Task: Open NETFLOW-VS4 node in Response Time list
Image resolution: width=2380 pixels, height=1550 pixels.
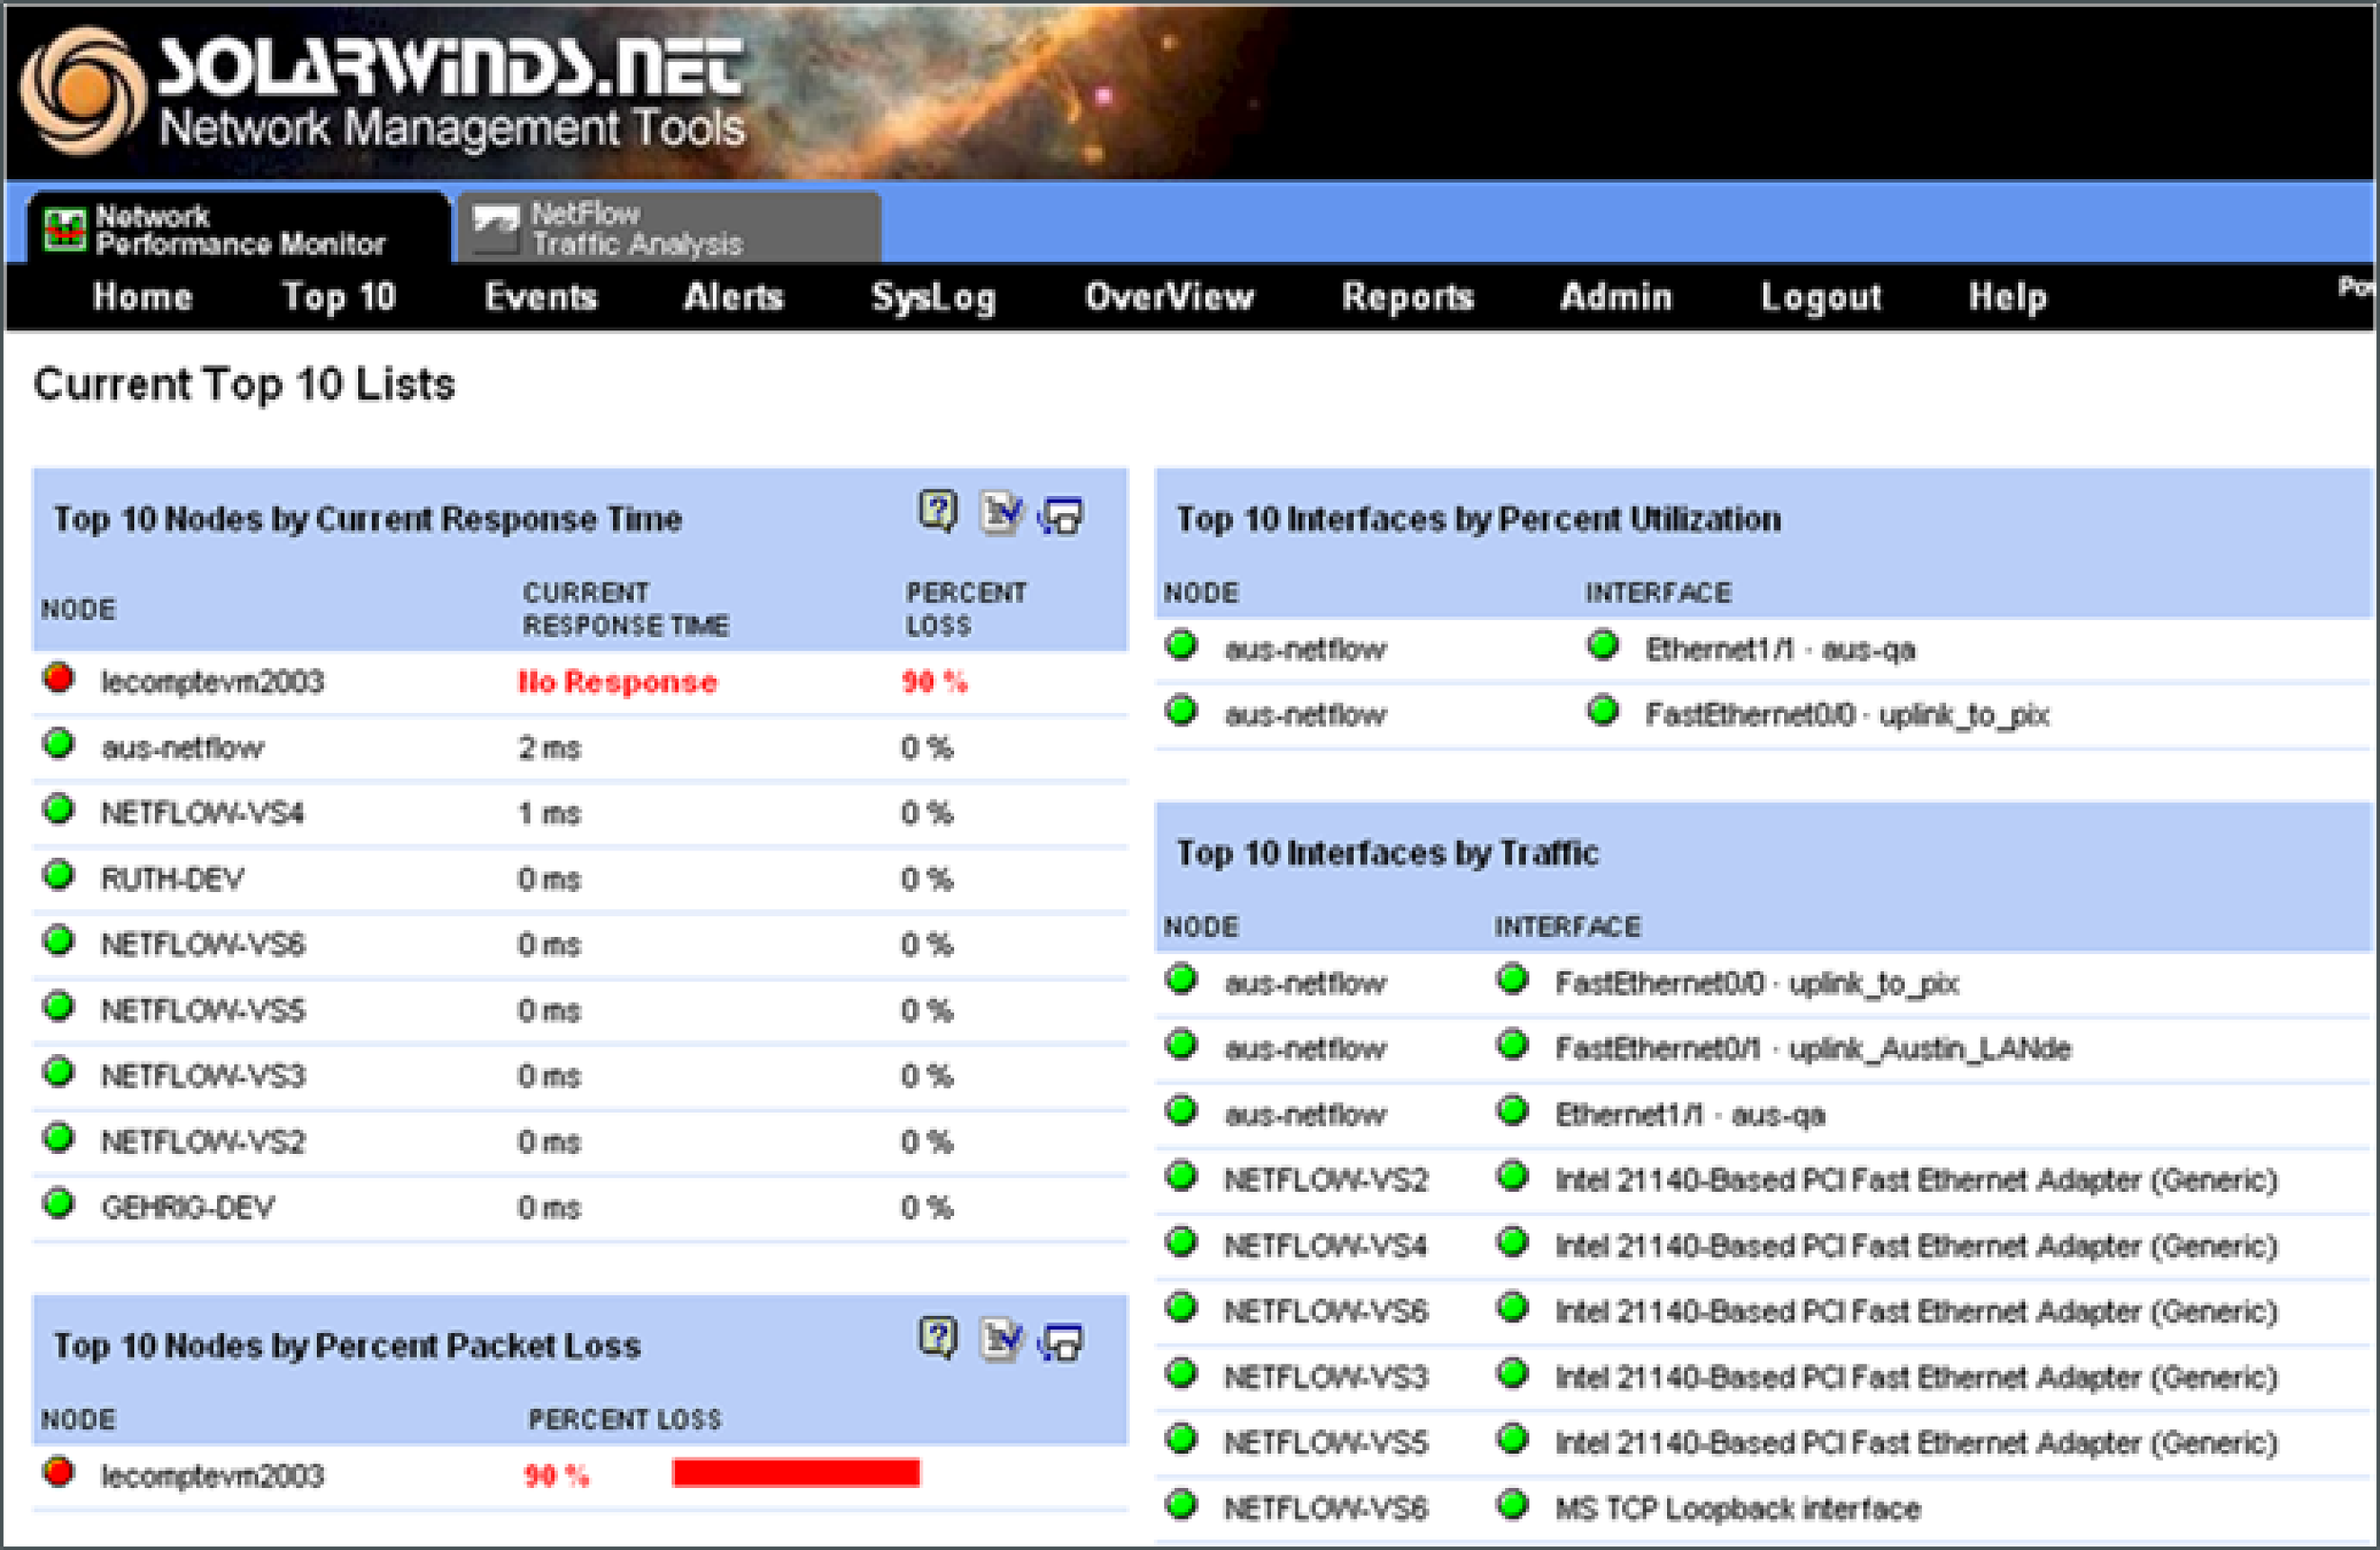Action: click(203, 813)
